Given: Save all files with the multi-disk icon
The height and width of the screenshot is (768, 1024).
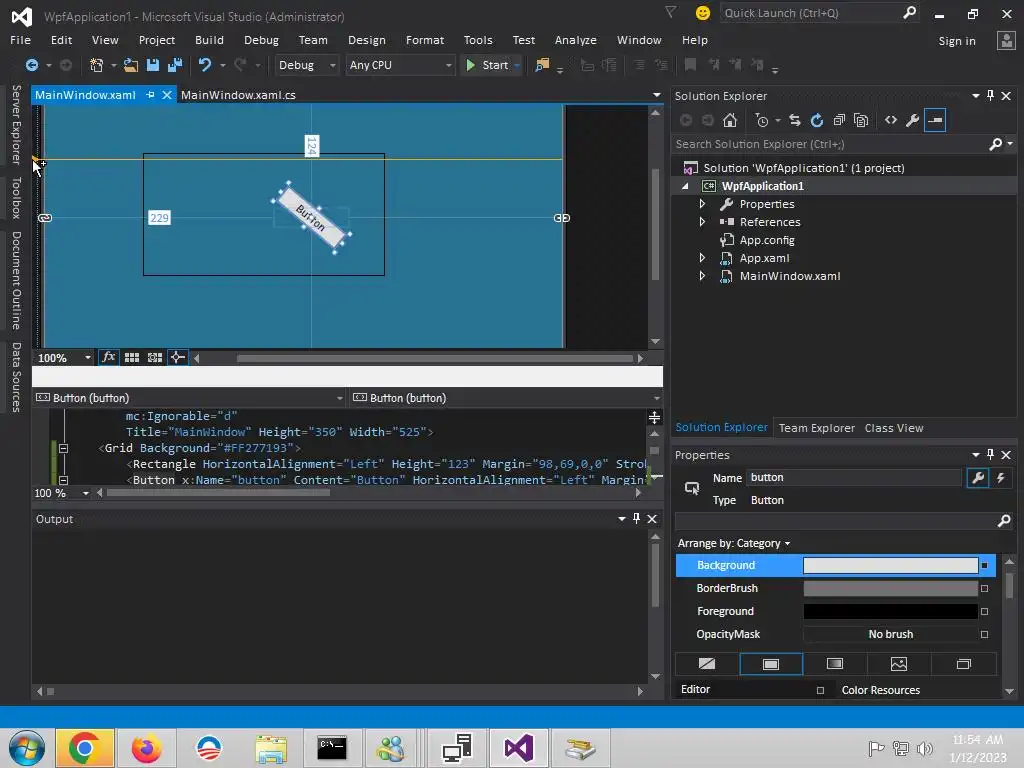Looking at the screenshot, I should coord(175,65).
